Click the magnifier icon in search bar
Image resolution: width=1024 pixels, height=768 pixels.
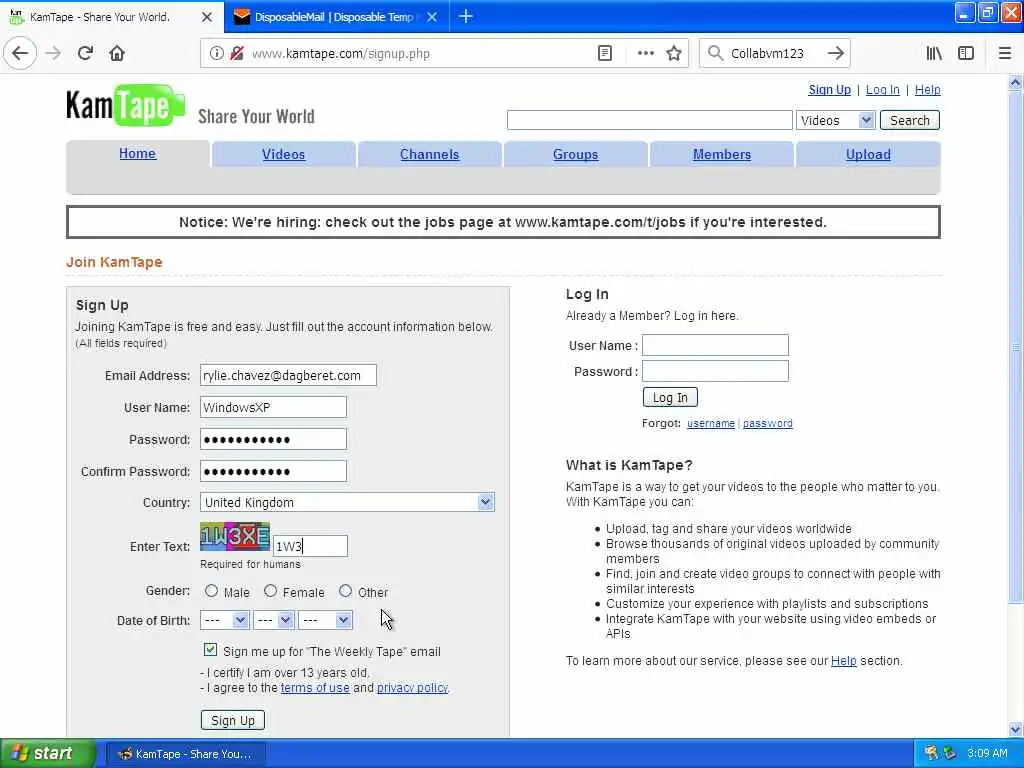(x=716, y=54)
